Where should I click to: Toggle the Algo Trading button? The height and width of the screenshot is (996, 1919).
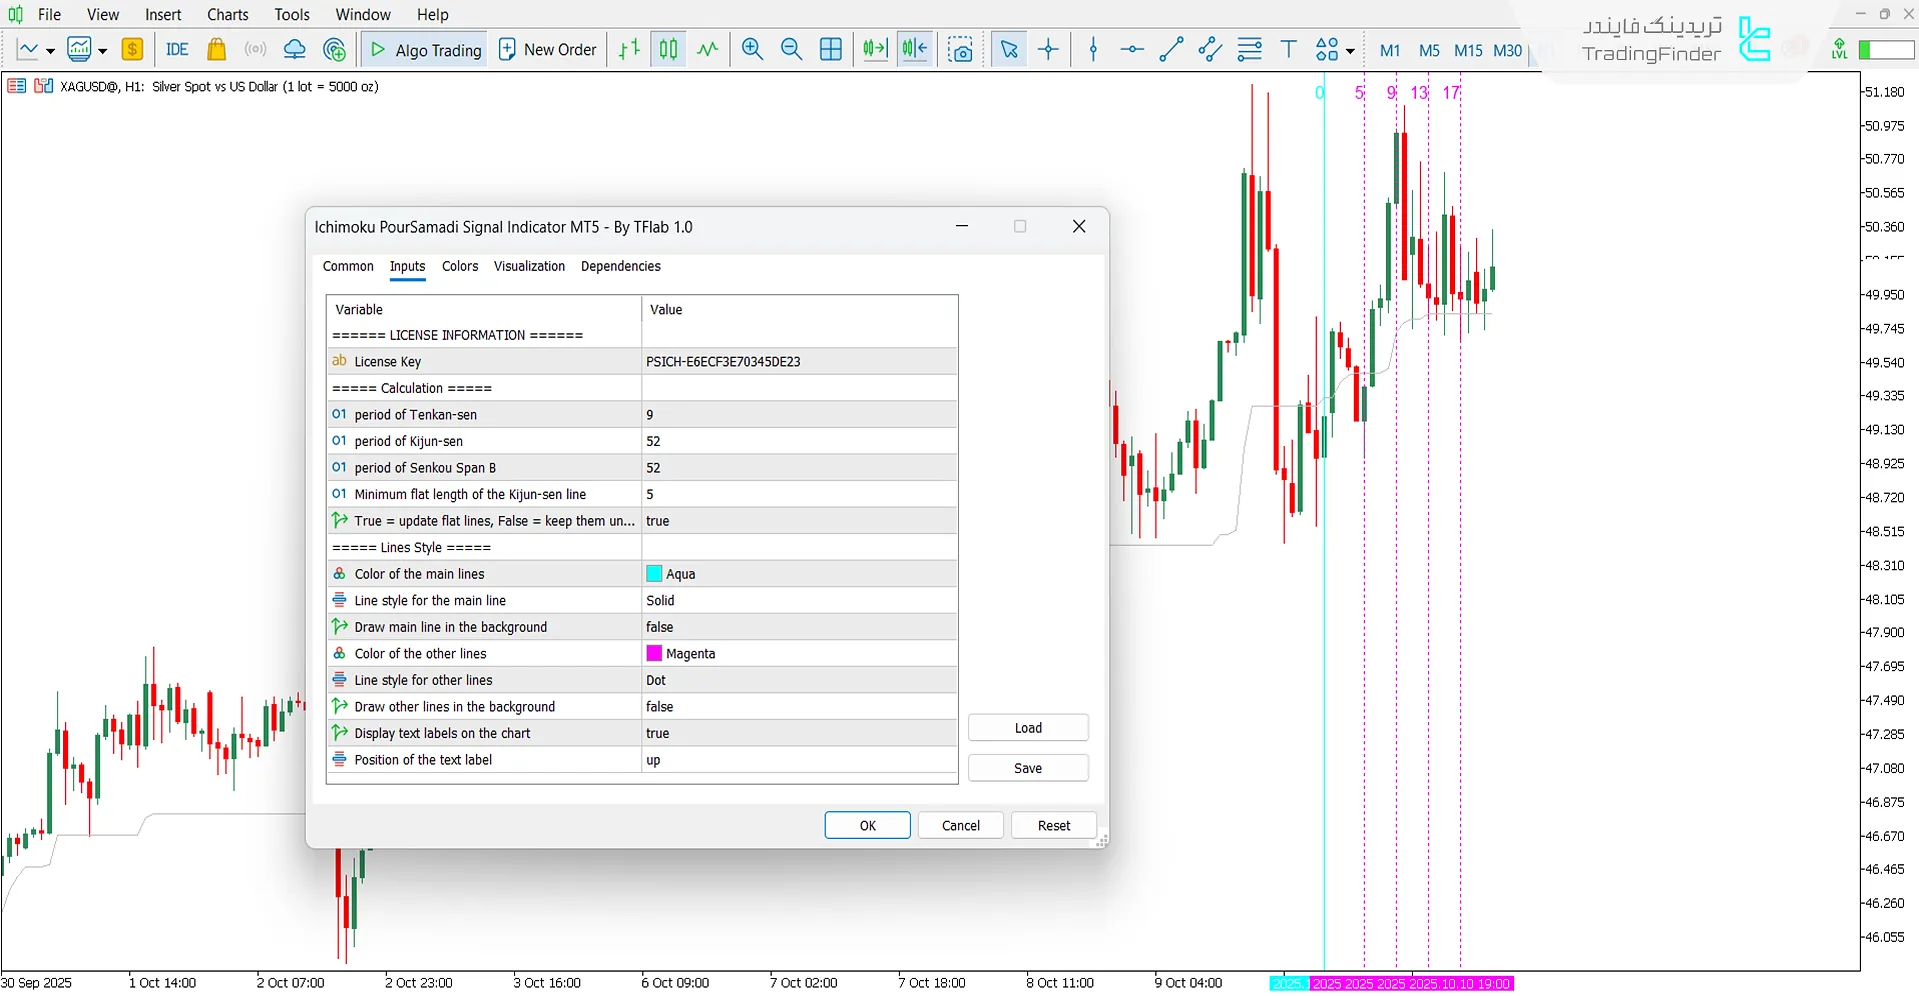pyautogui.click(x=425, y=50)
